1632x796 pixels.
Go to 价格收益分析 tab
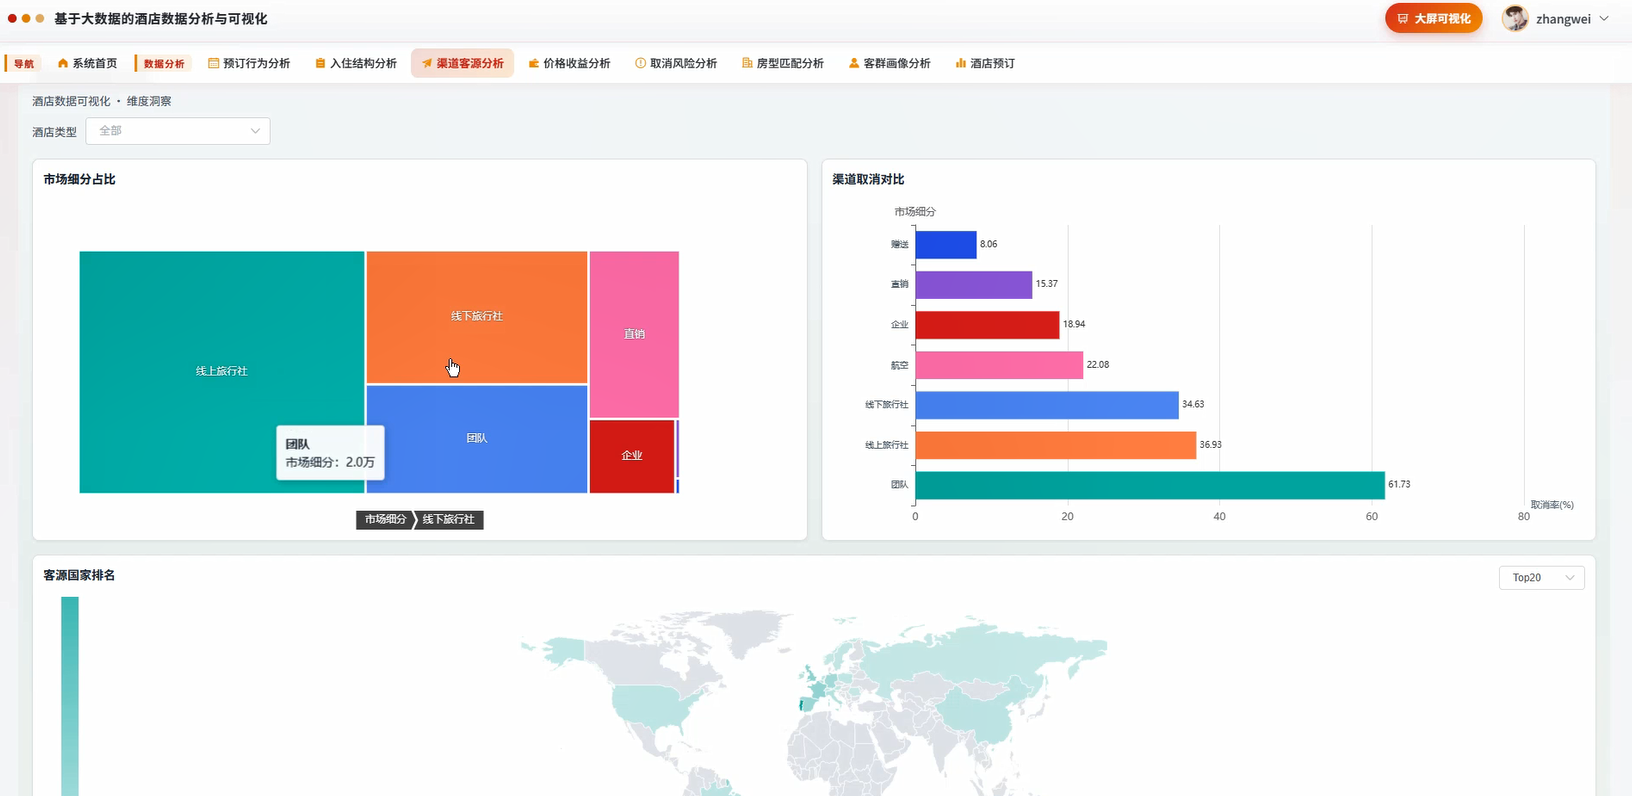[570, 63]
